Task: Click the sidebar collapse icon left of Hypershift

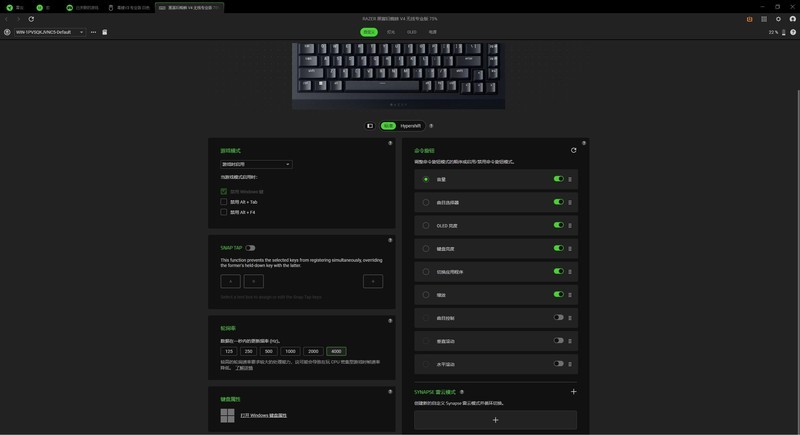Action: [370, 126]
